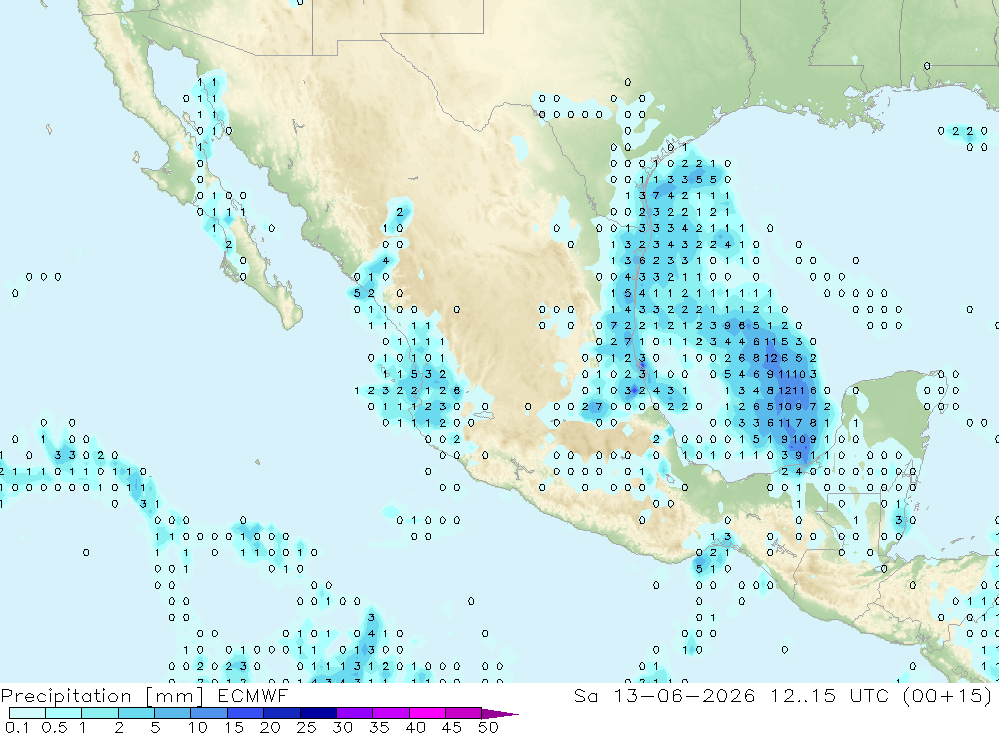Click the "Sa" weekday label
The width and height of the screenshot is (1000, 733).
[585, 695]
